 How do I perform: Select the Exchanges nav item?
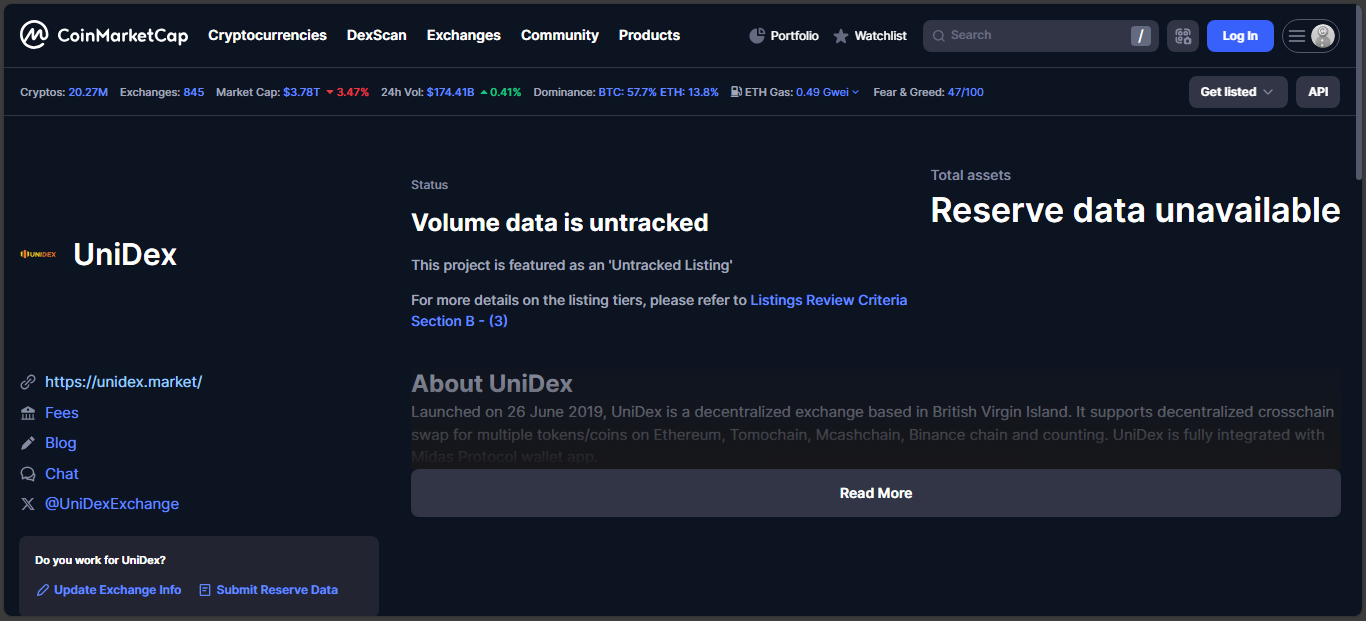[463, 35]
